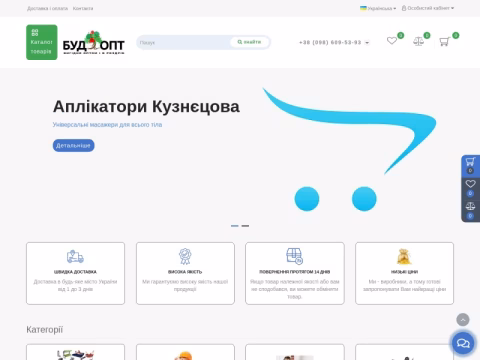Open the live chat bubble button
This screenshot has width=480, height=360.
click(463, 343)
